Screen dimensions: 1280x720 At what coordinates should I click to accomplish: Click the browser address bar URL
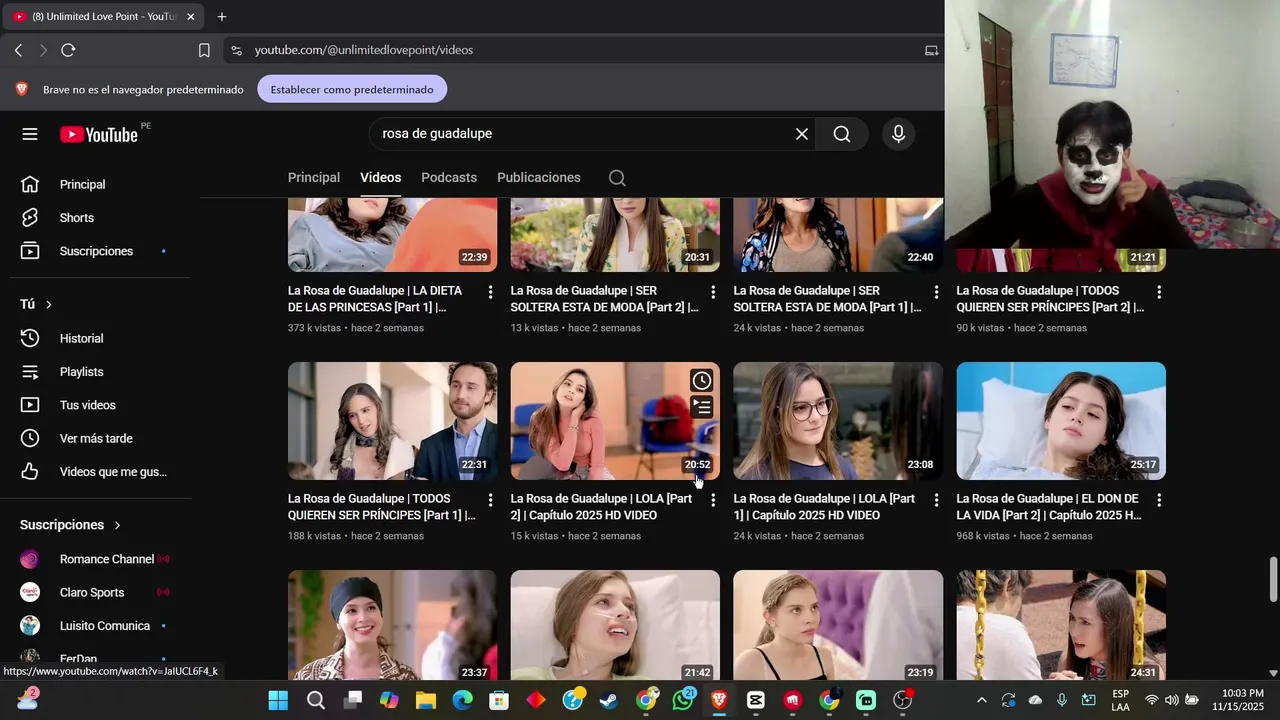[x=364, y=50]
